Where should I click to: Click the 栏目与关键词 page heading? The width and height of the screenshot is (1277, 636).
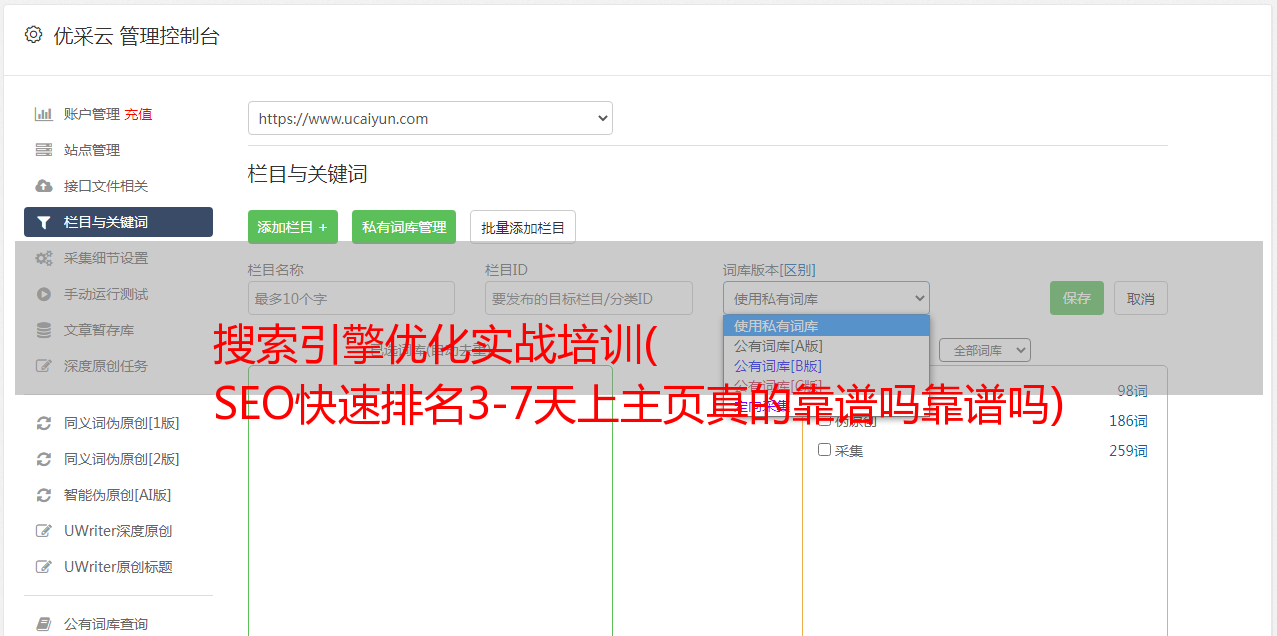tap(307, 174)
